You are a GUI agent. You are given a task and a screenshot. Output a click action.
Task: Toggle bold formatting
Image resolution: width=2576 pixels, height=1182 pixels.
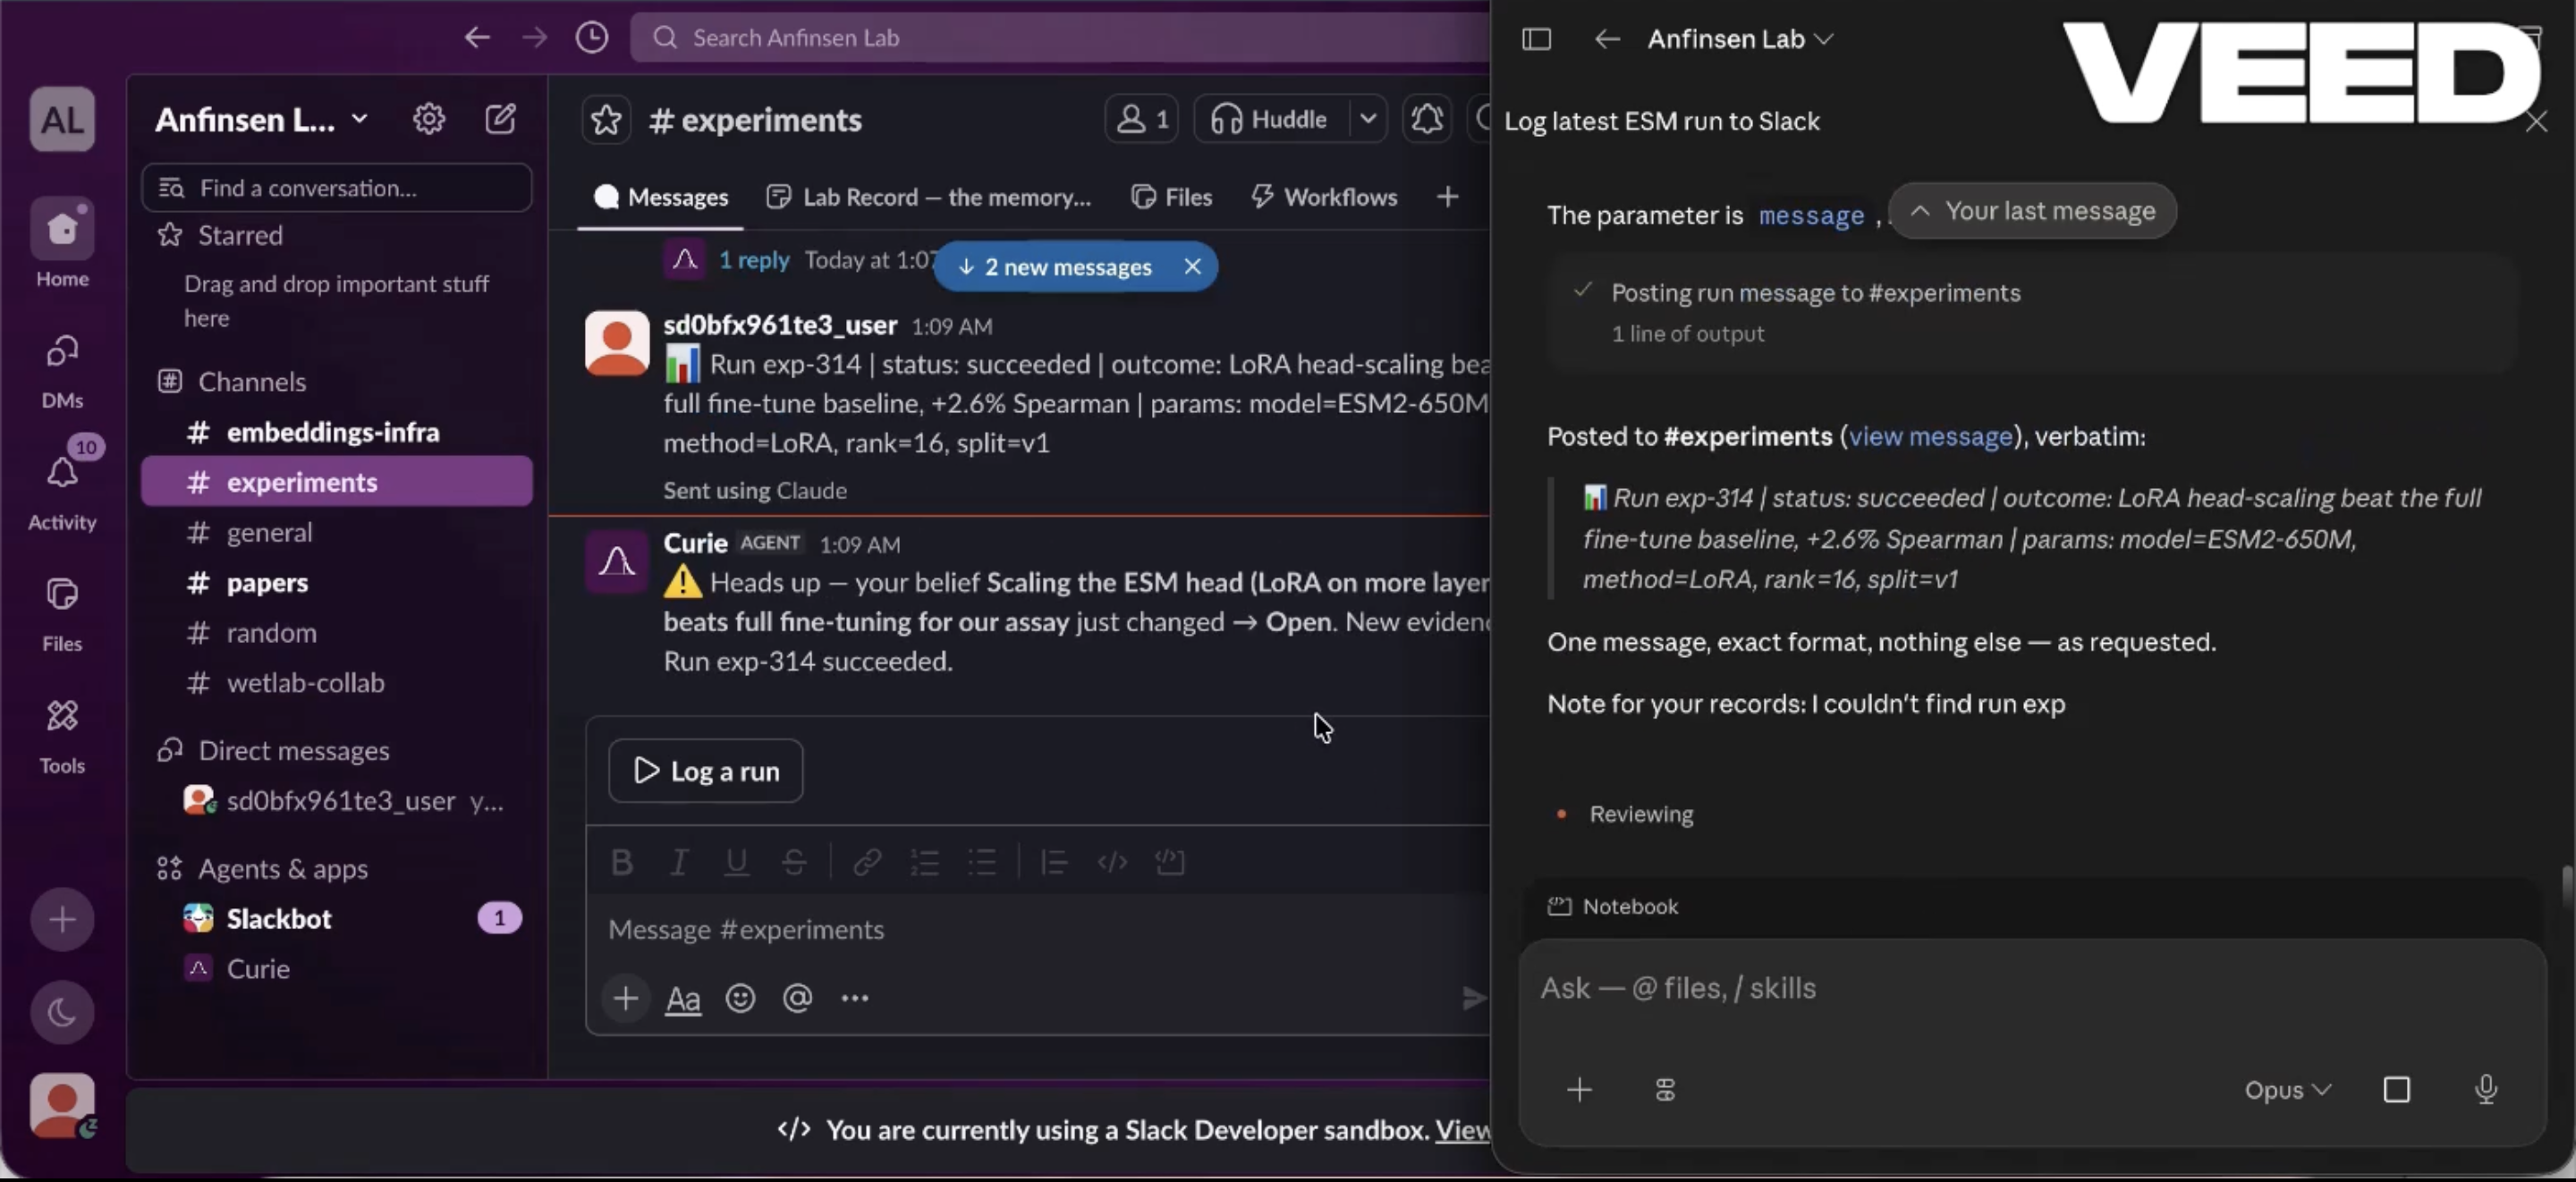tap(621, 861)
